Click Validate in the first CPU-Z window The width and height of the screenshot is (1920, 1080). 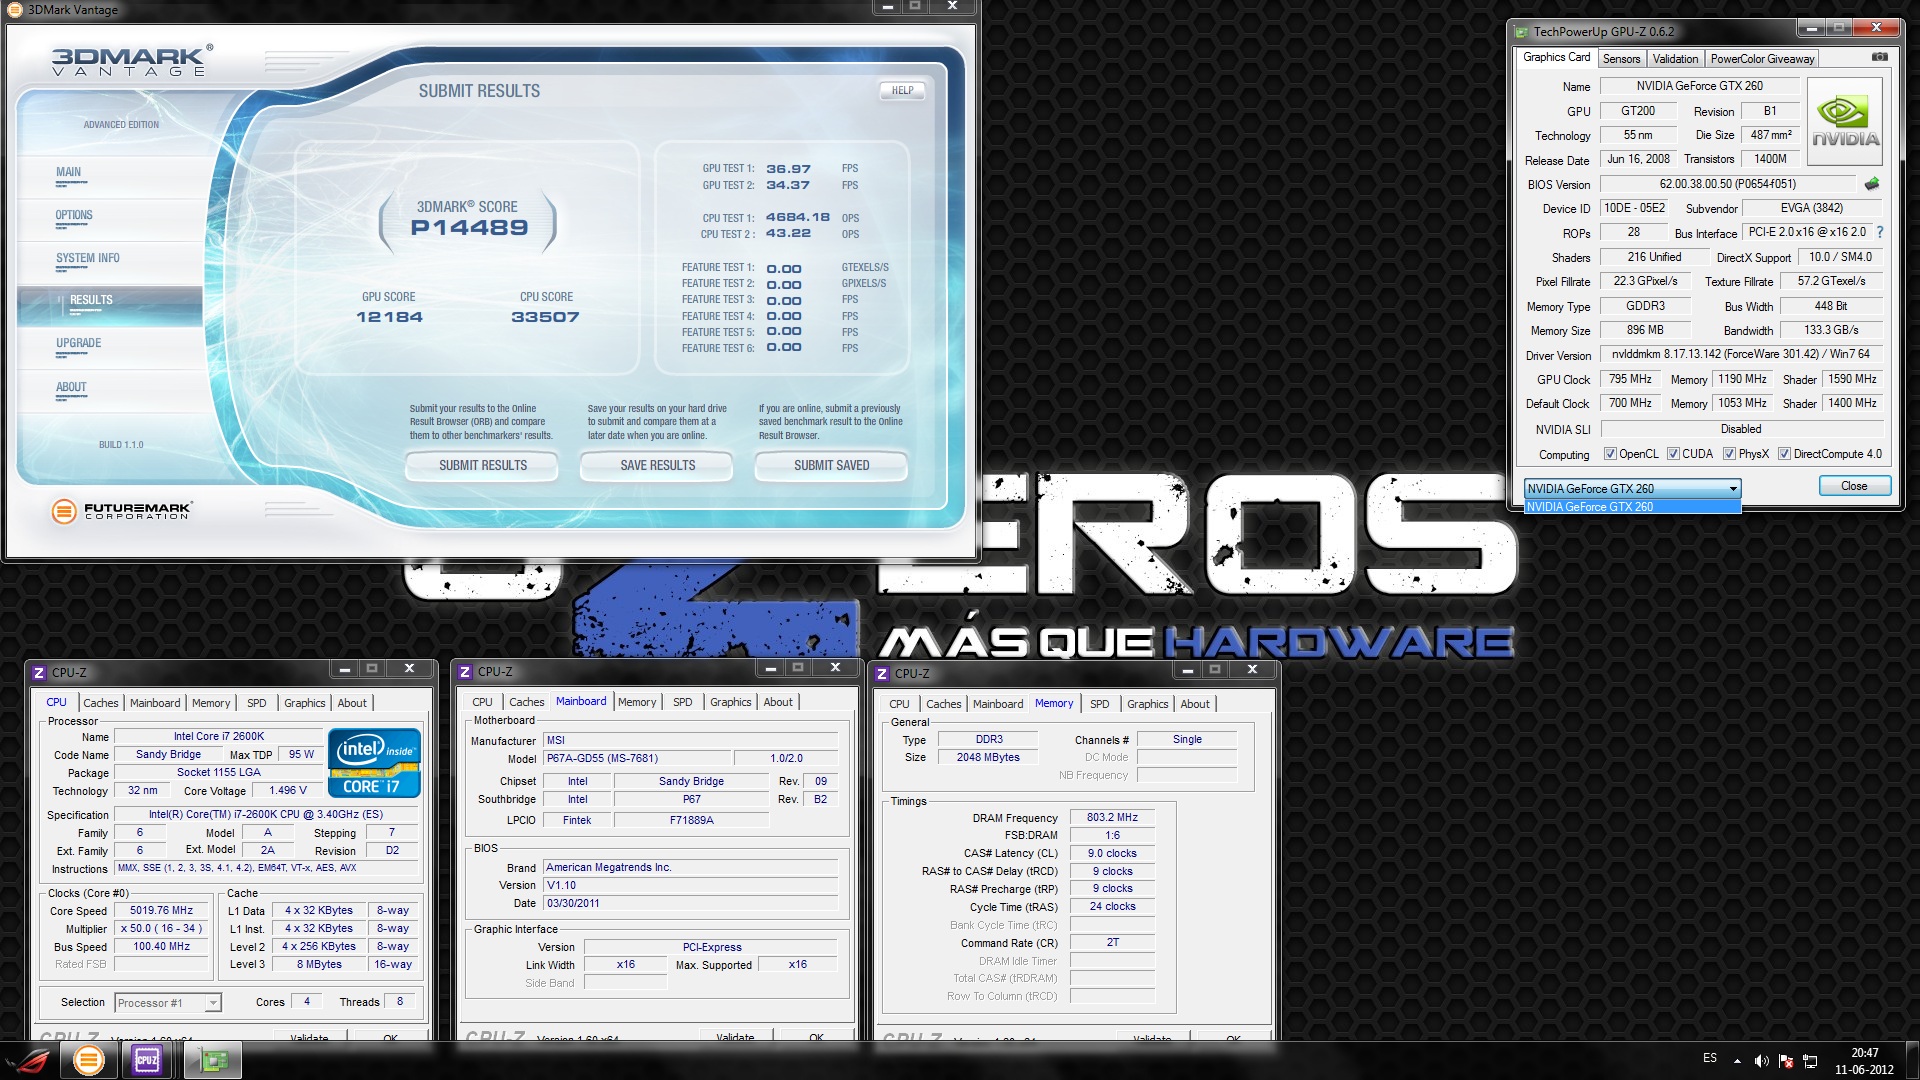tap(309, 1037)
